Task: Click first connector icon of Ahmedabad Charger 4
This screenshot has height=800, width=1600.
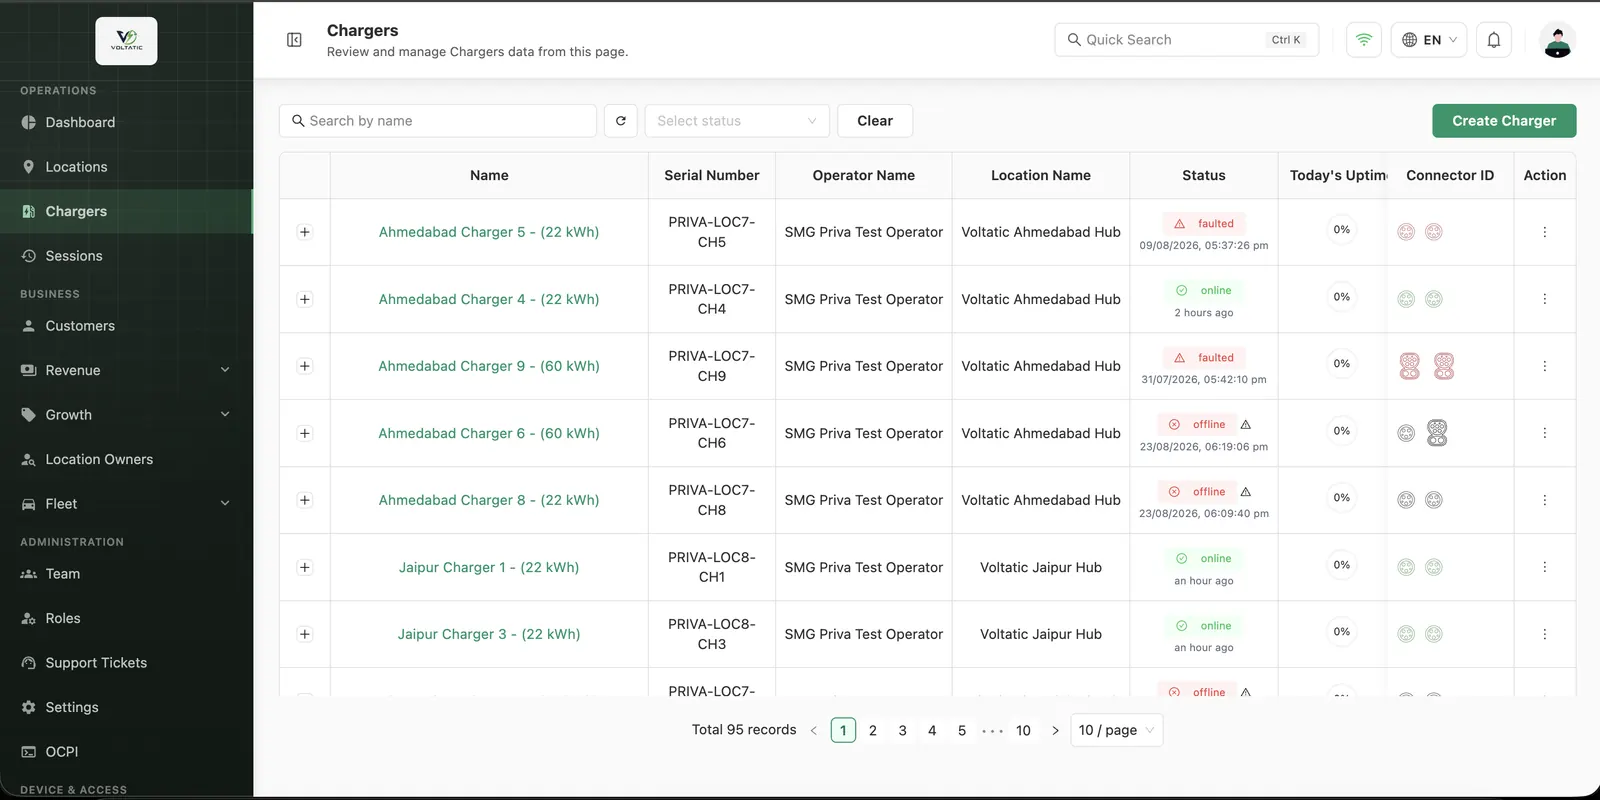Action: [1406, 299]
